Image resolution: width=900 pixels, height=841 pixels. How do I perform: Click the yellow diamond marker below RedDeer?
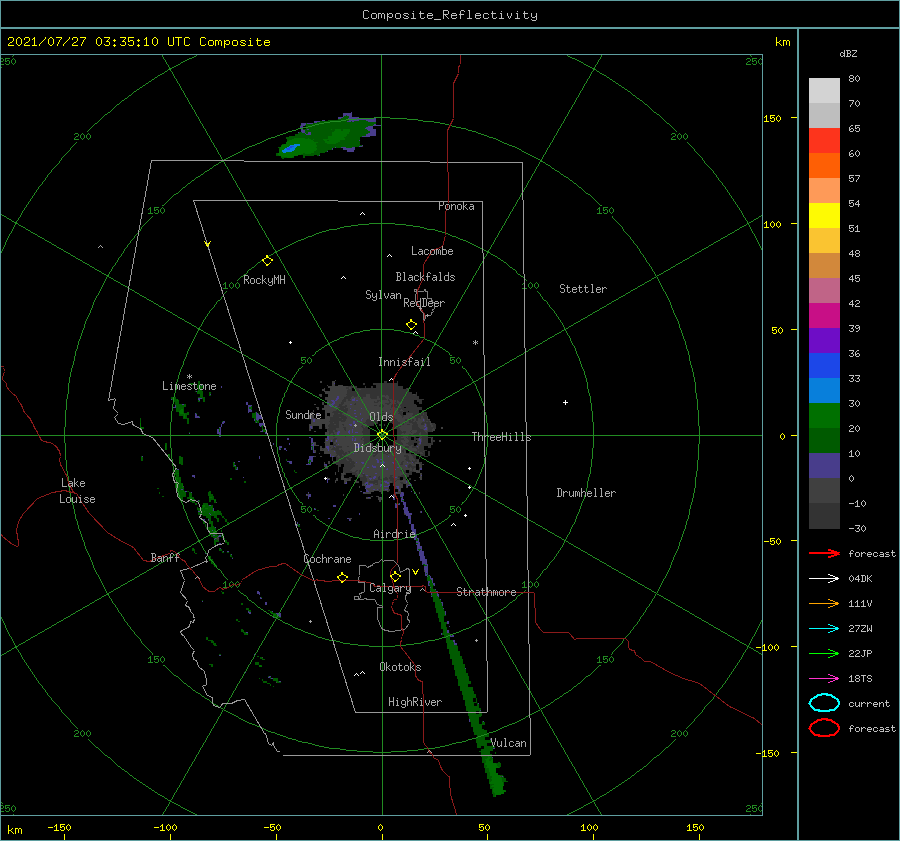pyautogui.click(x=412, y=325)
